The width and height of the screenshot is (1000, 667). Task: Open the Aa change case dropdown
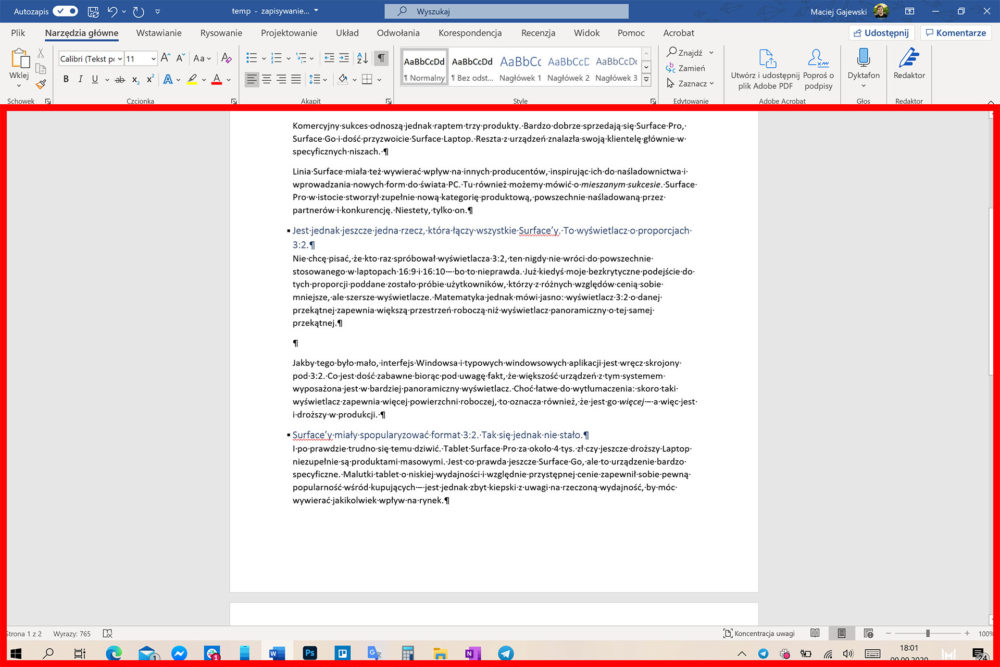(x=202, y=58)
